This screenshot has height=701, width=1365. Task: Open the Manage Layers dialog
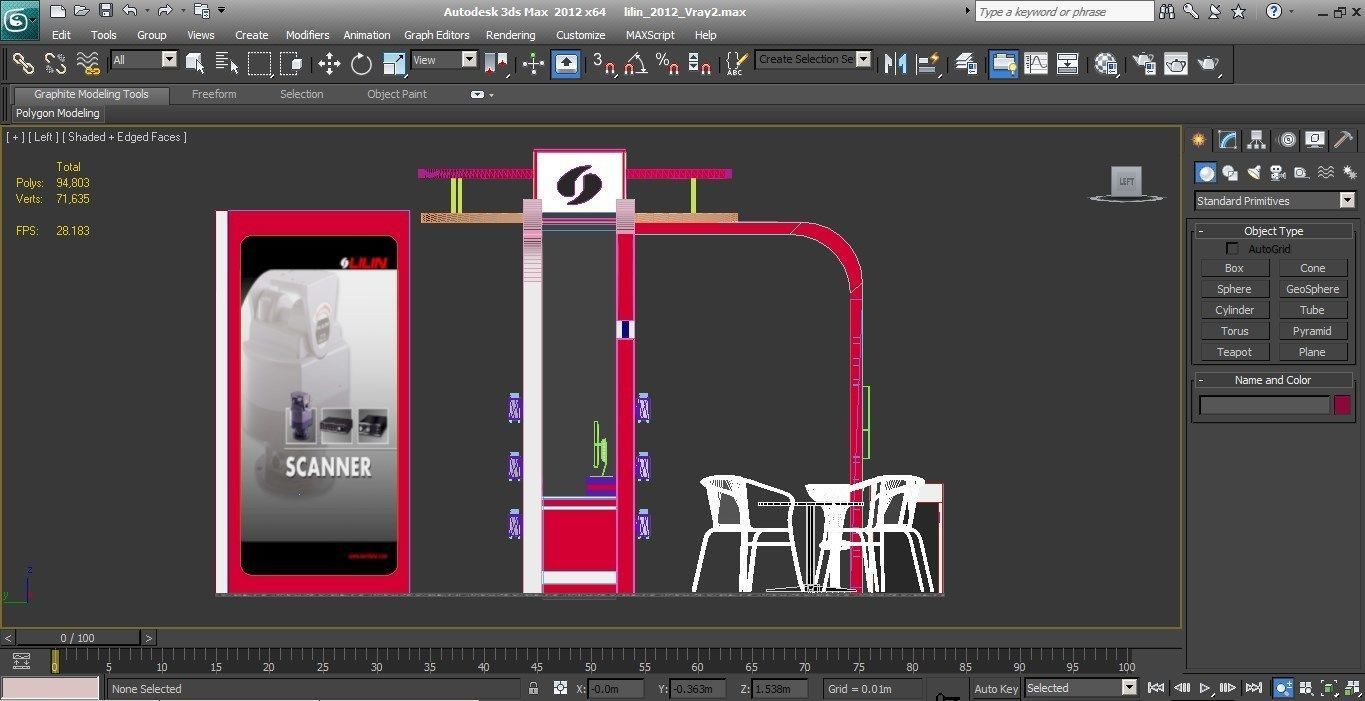(966, 63)
